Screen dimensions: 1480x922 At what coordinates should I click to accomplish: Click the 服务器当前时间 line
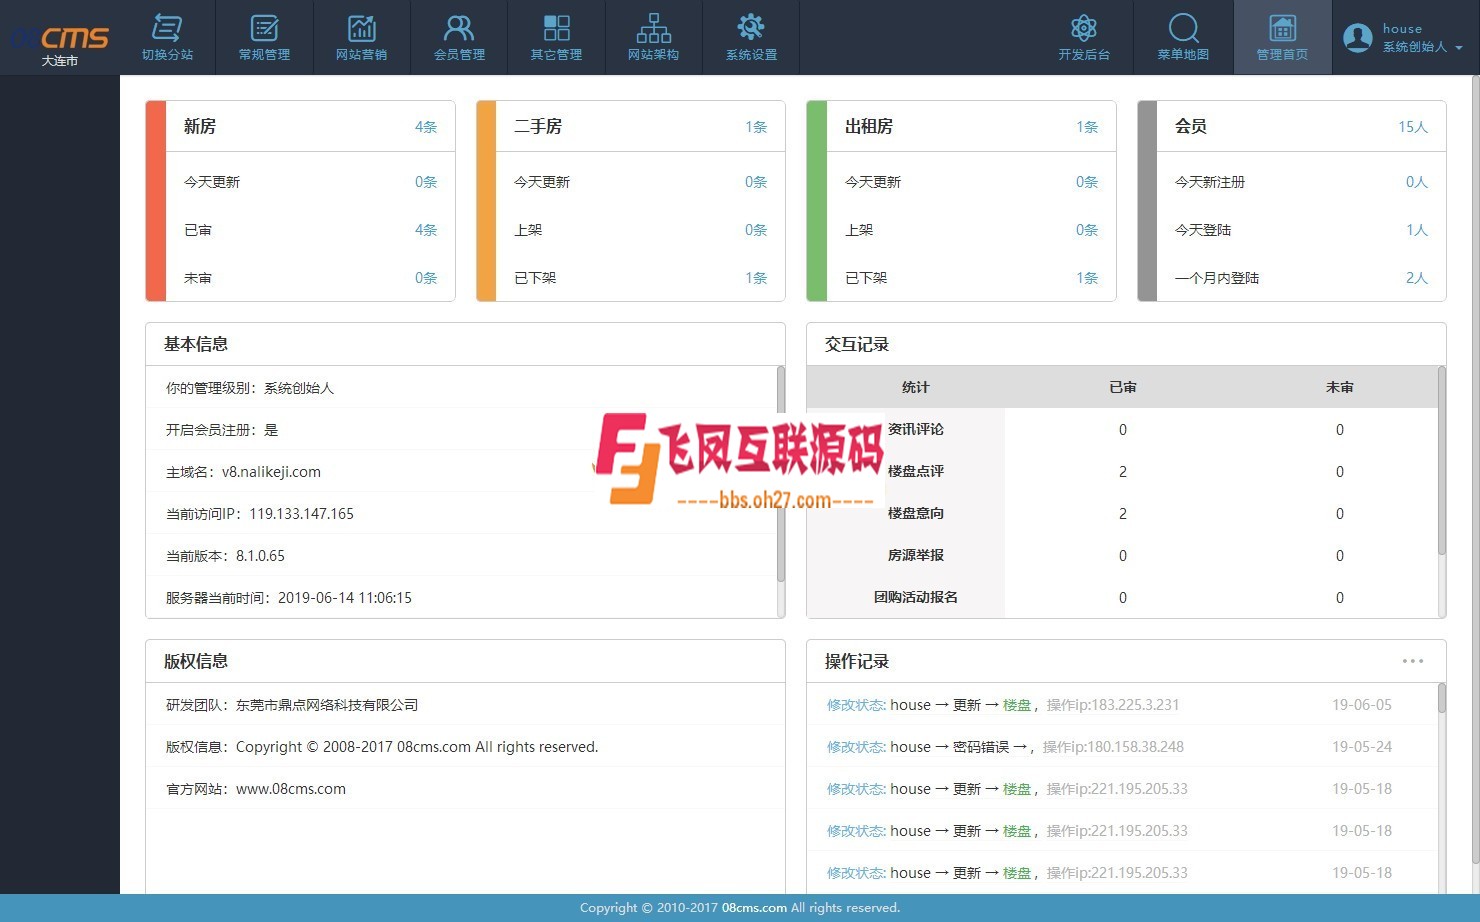tap(289, 598)
